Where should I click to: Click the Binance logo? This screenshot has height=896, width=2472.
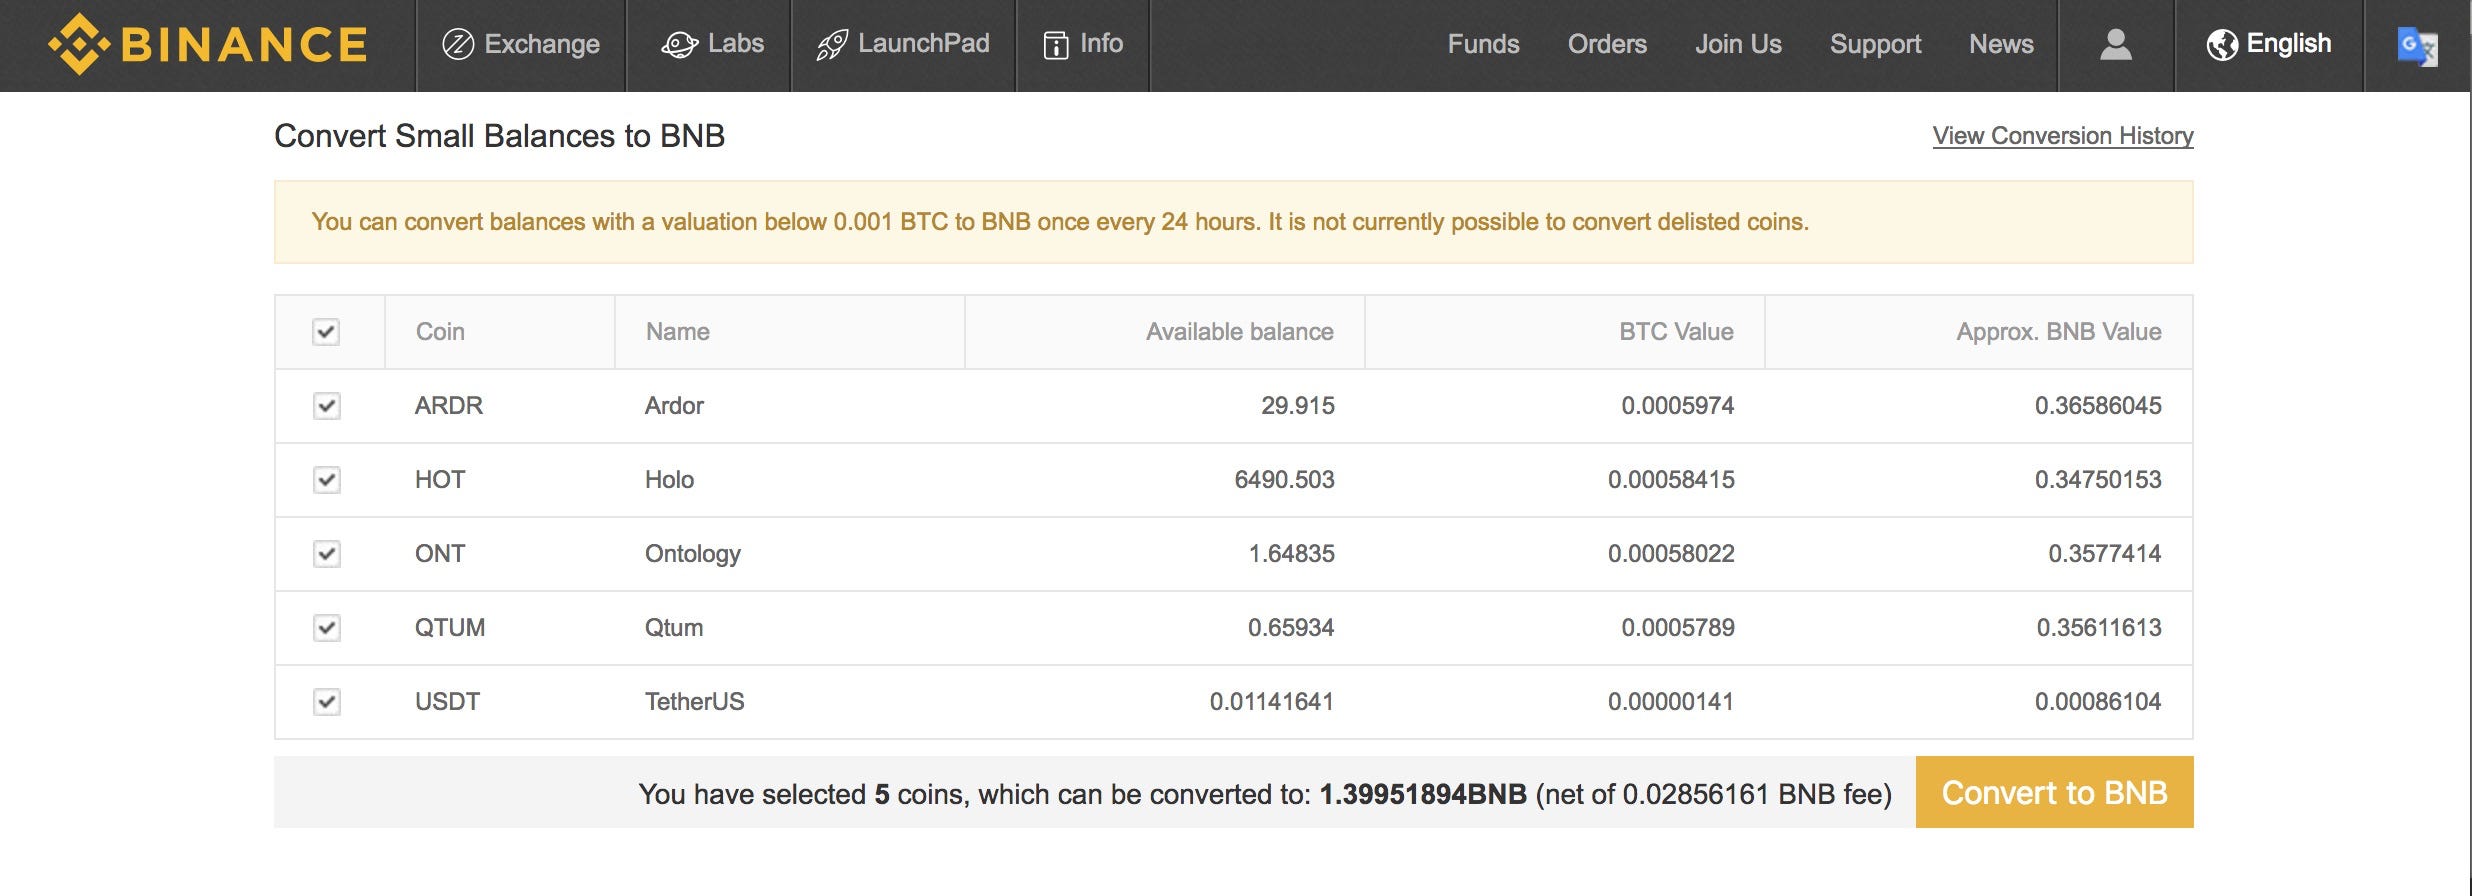pyautogui.click(x=208, y=44)
